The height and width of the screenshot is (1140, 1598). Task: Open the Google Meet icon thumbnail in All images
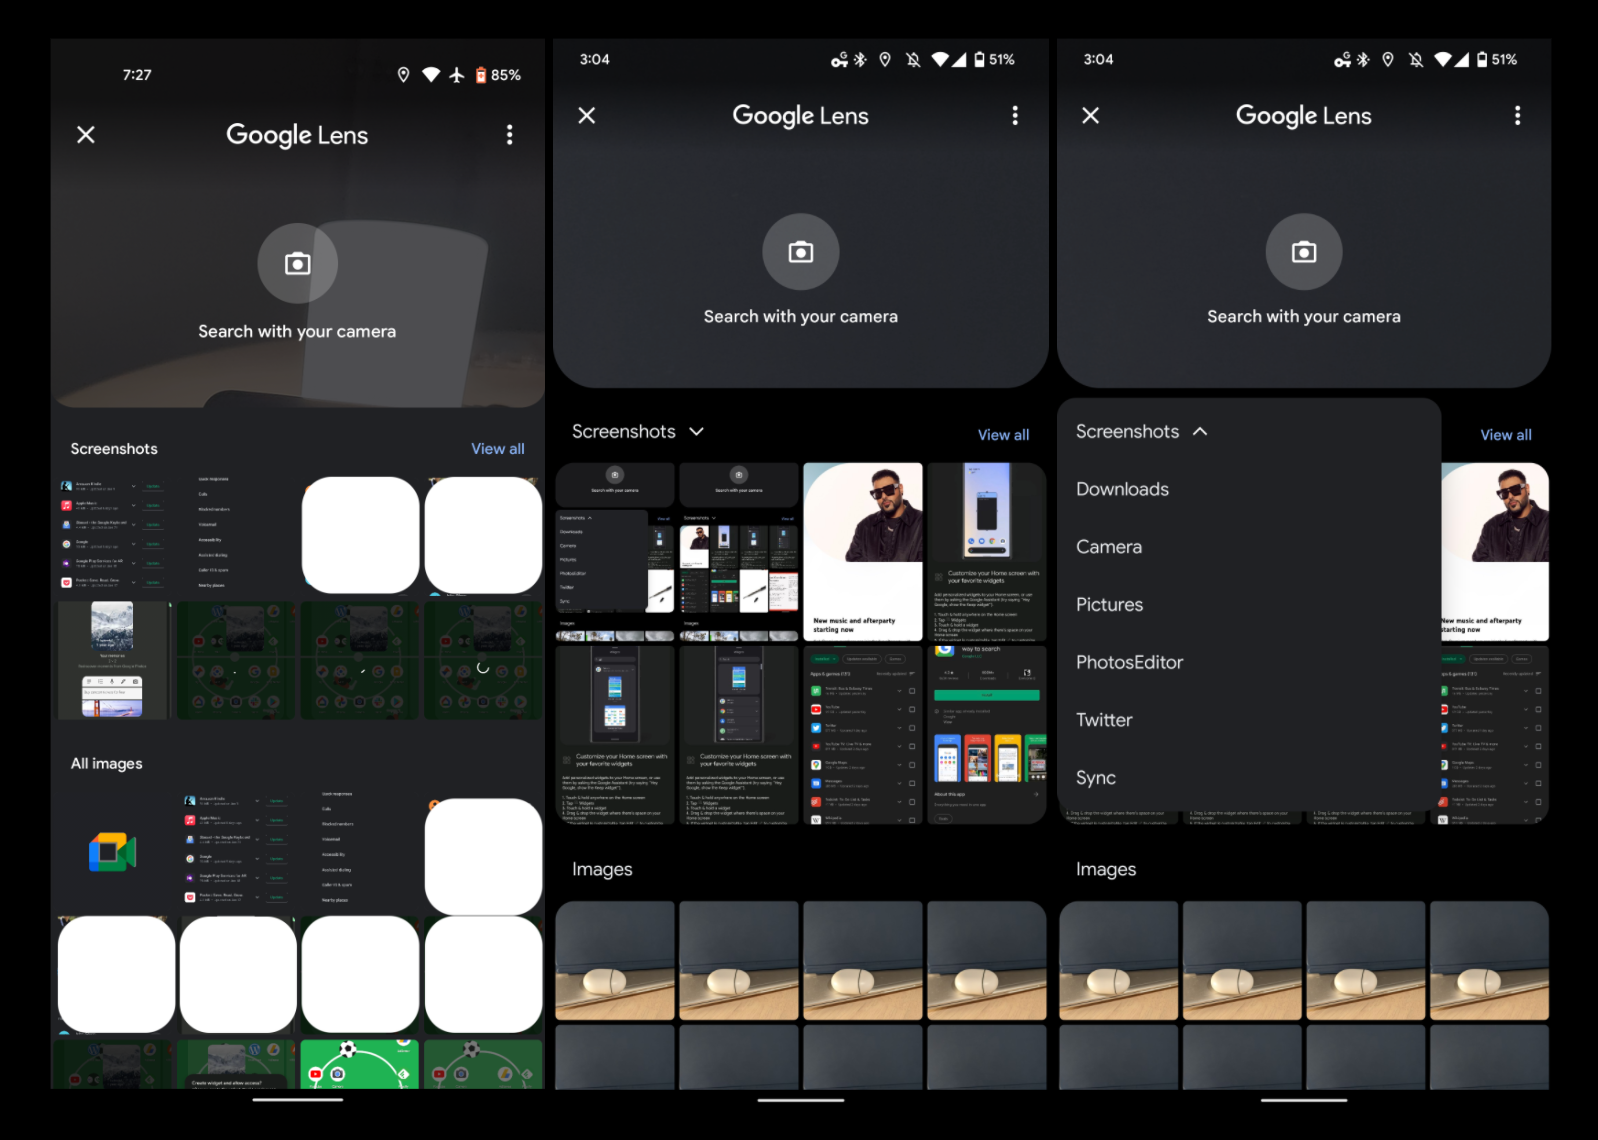point(113,853)
